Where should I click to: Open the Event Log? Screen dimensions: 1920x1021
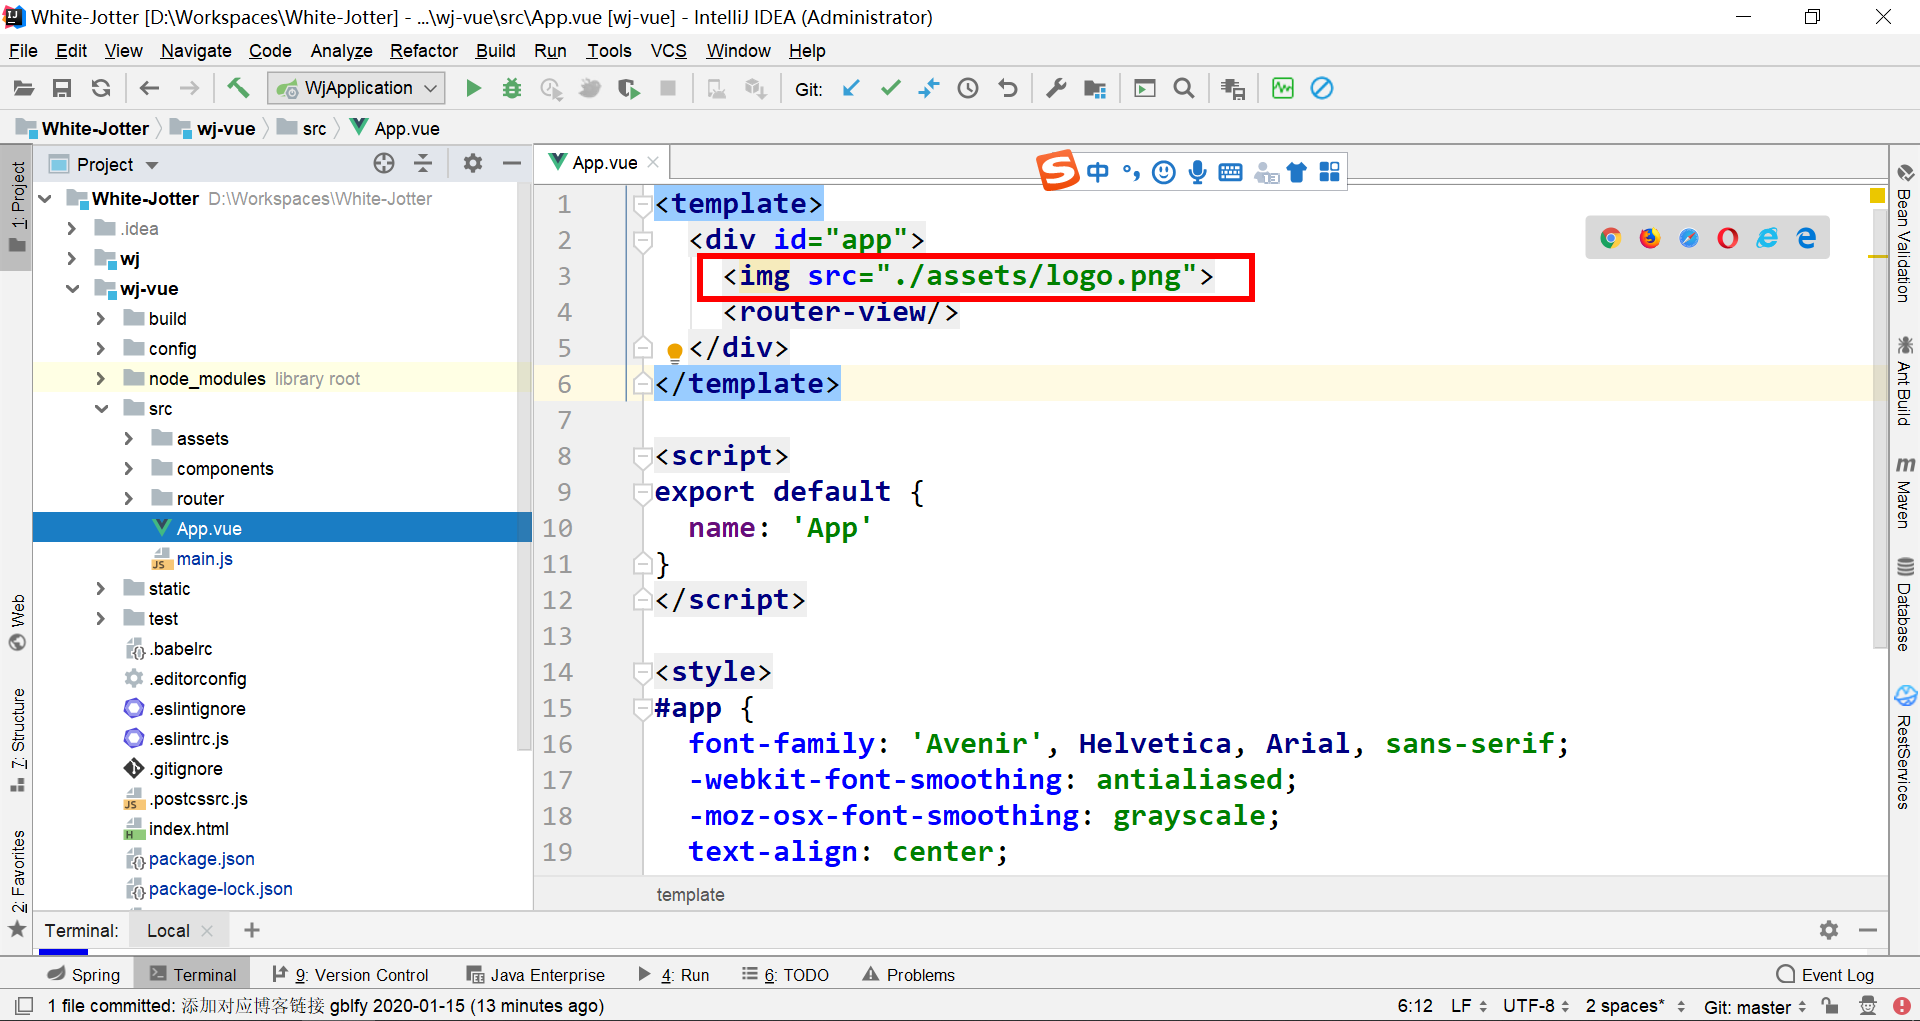pyautogui.click(x=1826, y=975)
